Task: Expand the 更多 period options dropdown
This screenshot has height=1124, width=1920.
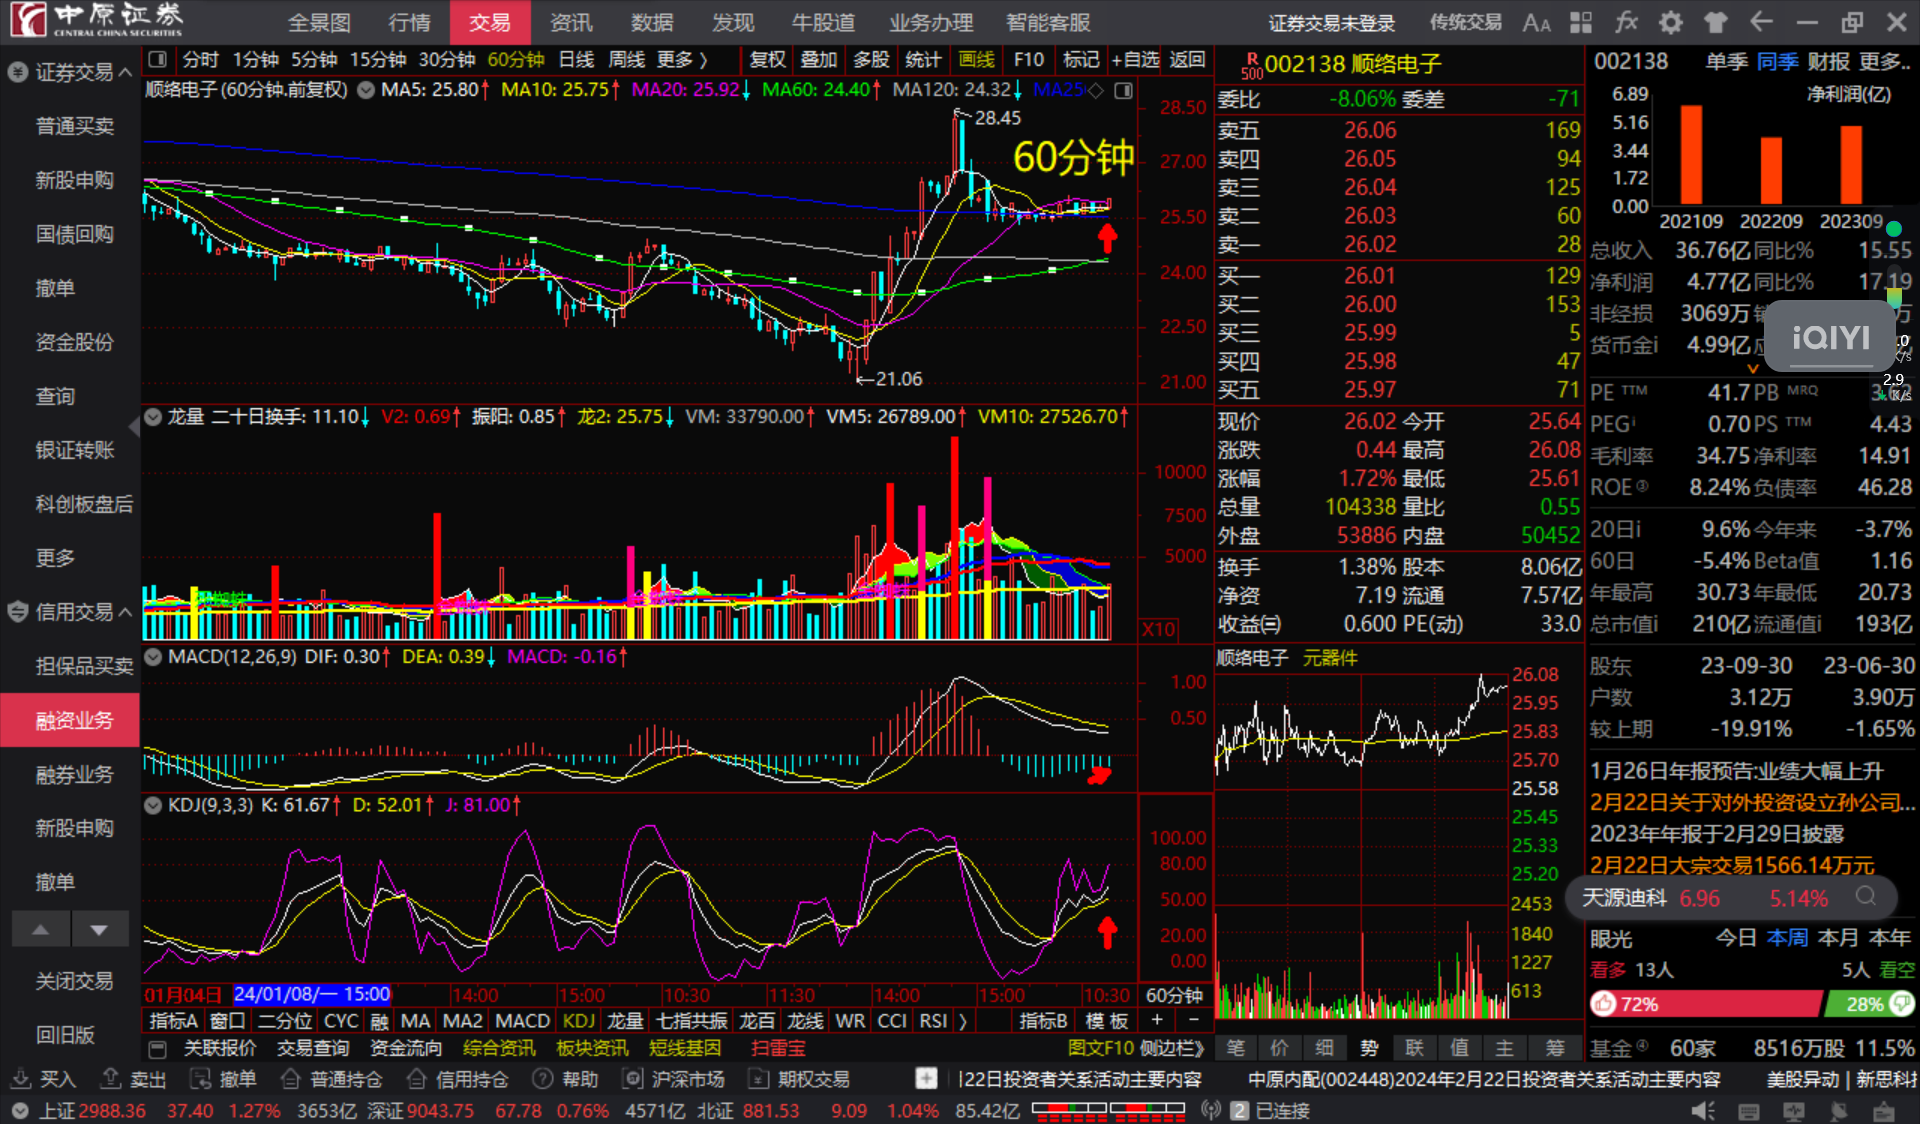Action: click(x=682, y=60)
